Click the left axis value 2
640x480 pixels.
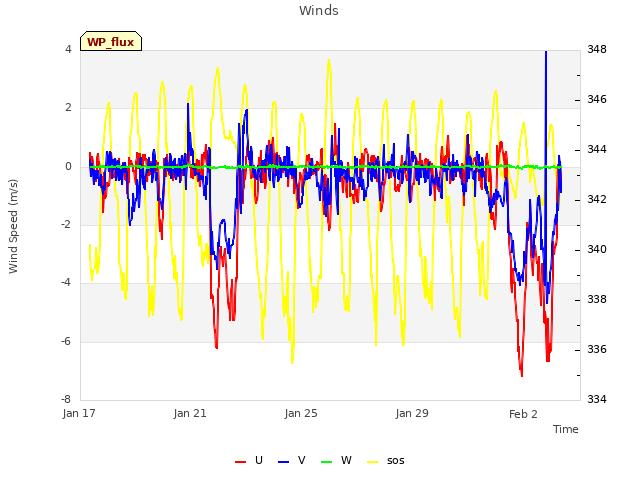[68, 108]
